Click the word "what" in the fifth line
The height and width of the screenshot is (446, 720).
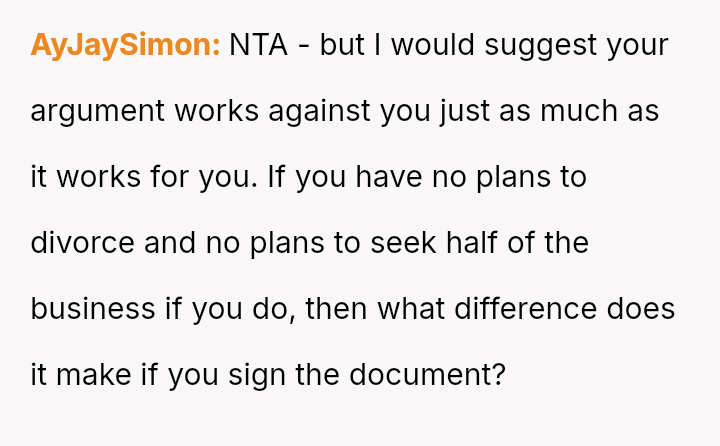(x=411, y=309)
